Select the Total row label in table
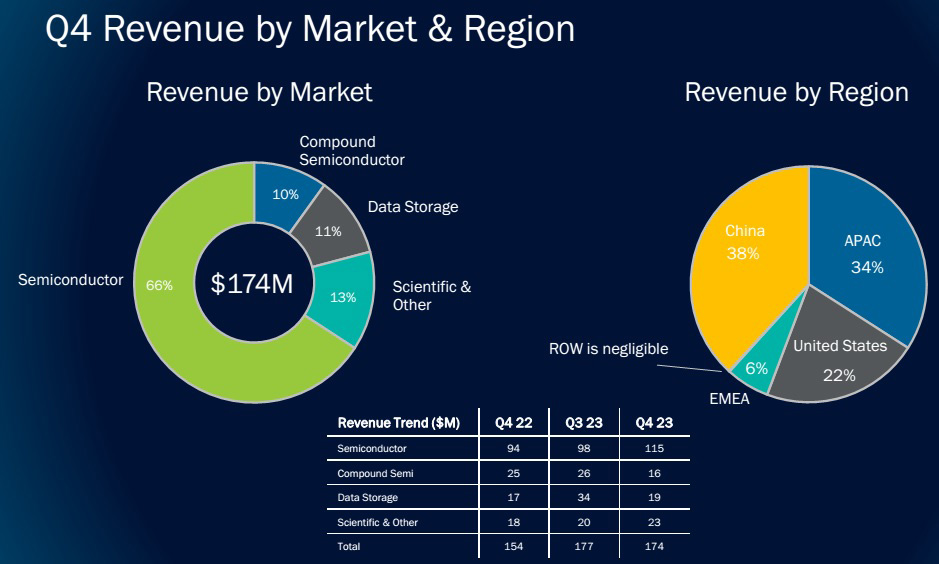The height and width of the screenshot is (564, 939). point(349,547)
